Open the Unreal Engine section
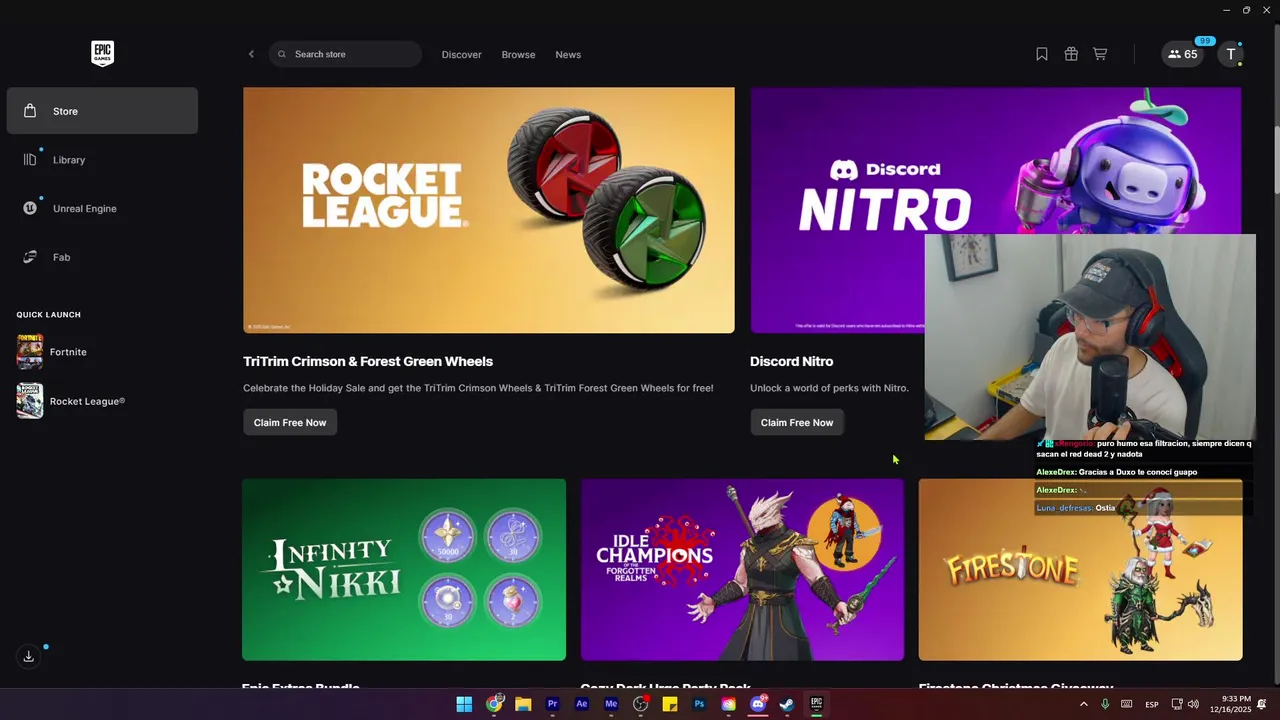Image resolution: width=1280 pixels, height=720 pixels. 102,208
